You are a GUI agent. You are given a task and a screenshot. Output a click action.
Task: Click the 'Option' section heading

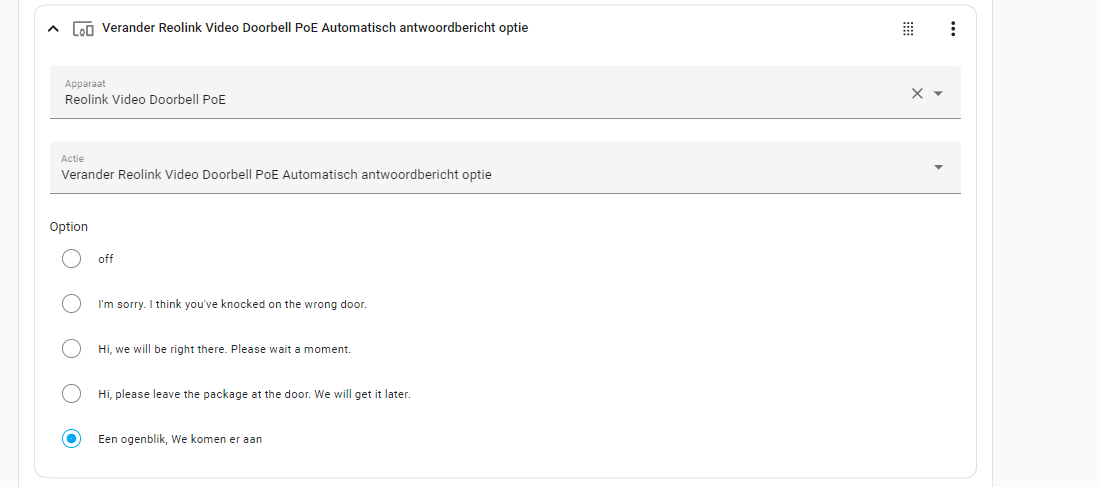(x=69, y=227)
